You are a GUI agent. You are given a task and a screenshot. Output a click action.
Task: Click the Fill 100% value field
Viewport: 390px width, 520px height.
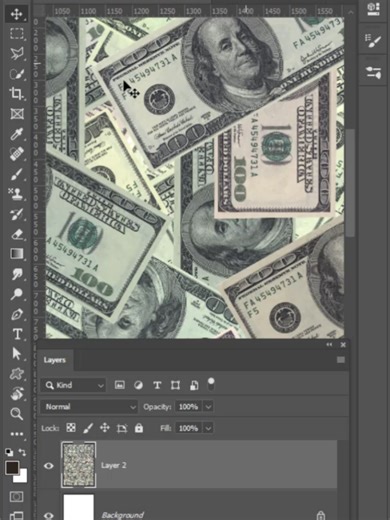click(x=188, y=428)
